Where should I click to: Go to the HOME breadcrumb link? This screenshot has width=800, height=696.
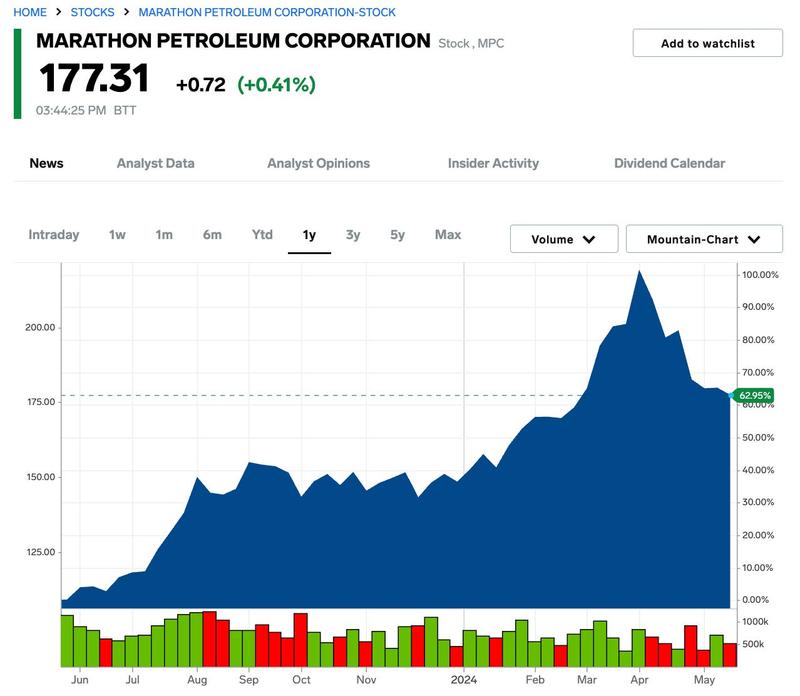pos(30,12)
